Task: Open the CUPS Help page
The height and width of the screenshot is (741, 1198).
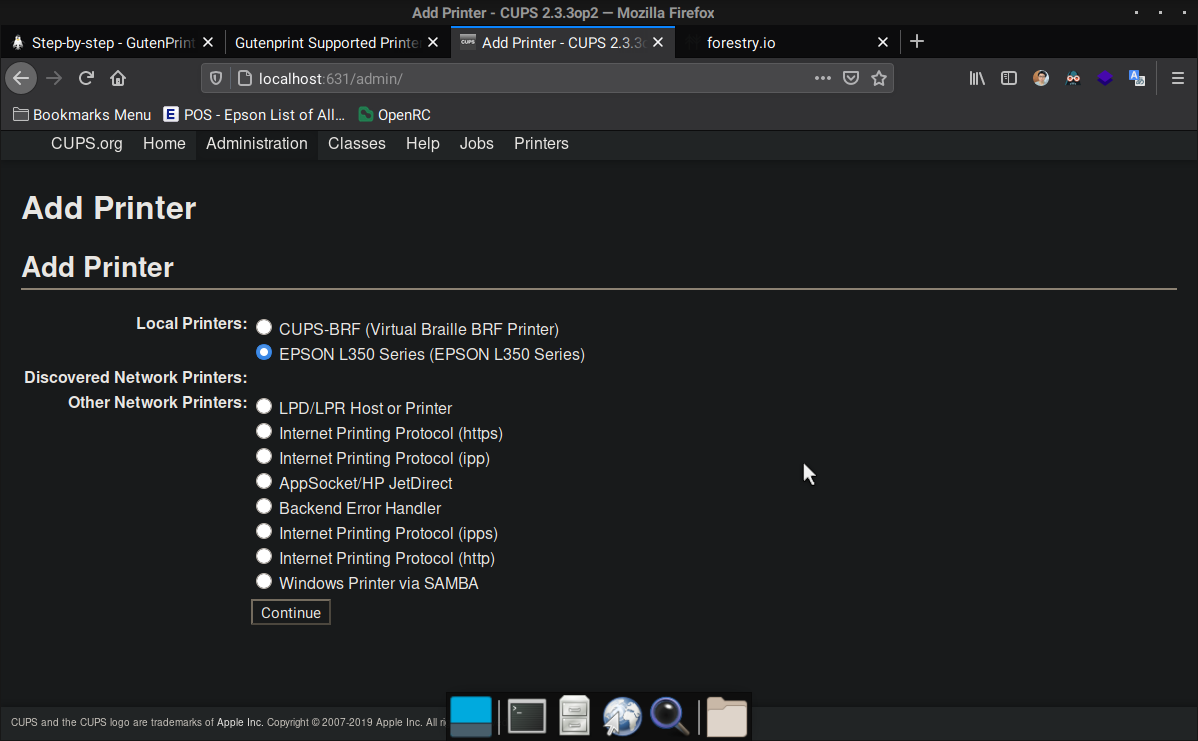Action: tap(423, 144)
